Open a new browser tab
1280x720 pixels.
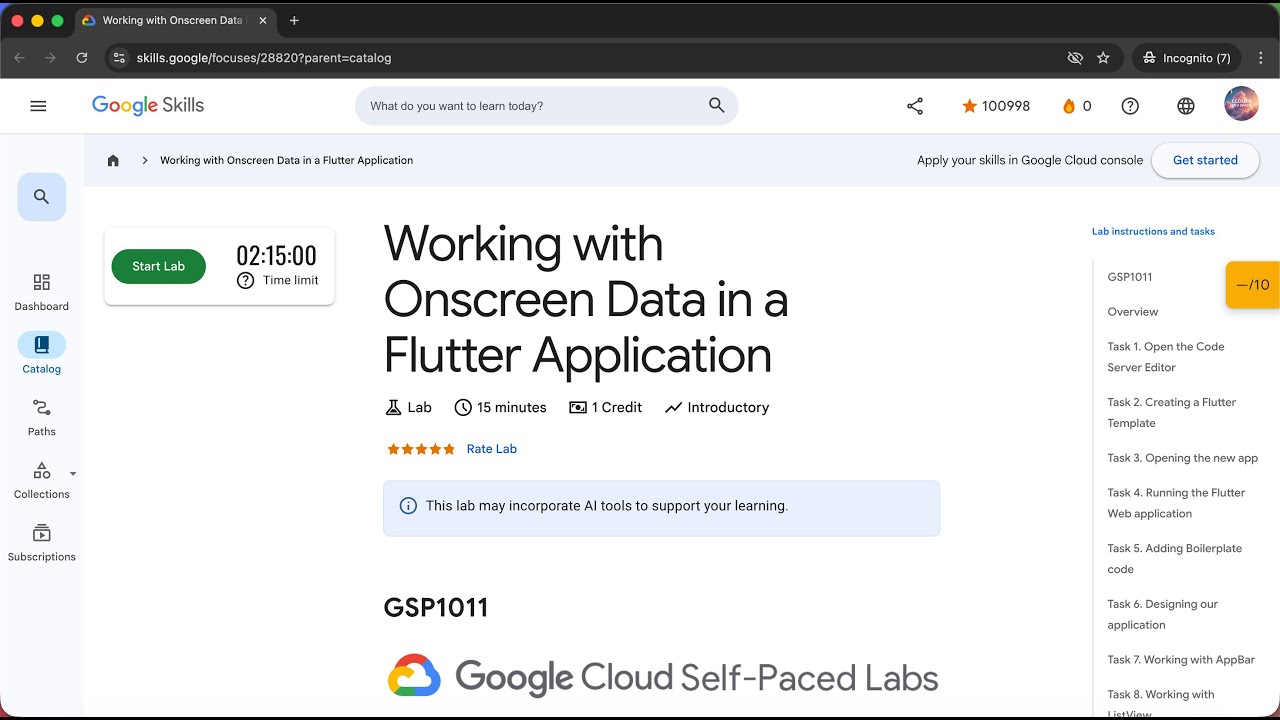coord(294,20)
